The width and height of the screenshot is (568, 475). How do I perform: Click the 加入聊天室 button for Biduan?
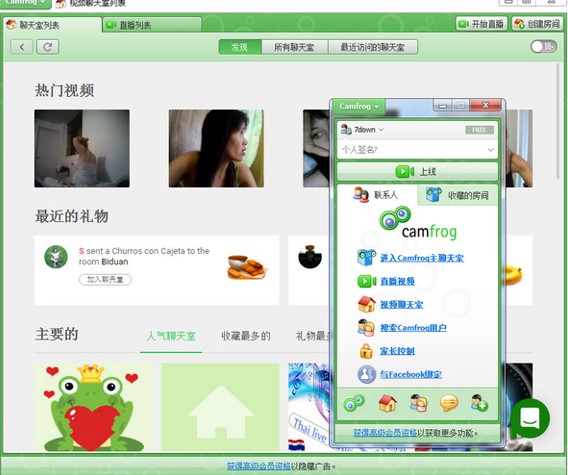(x=105, y=280)
